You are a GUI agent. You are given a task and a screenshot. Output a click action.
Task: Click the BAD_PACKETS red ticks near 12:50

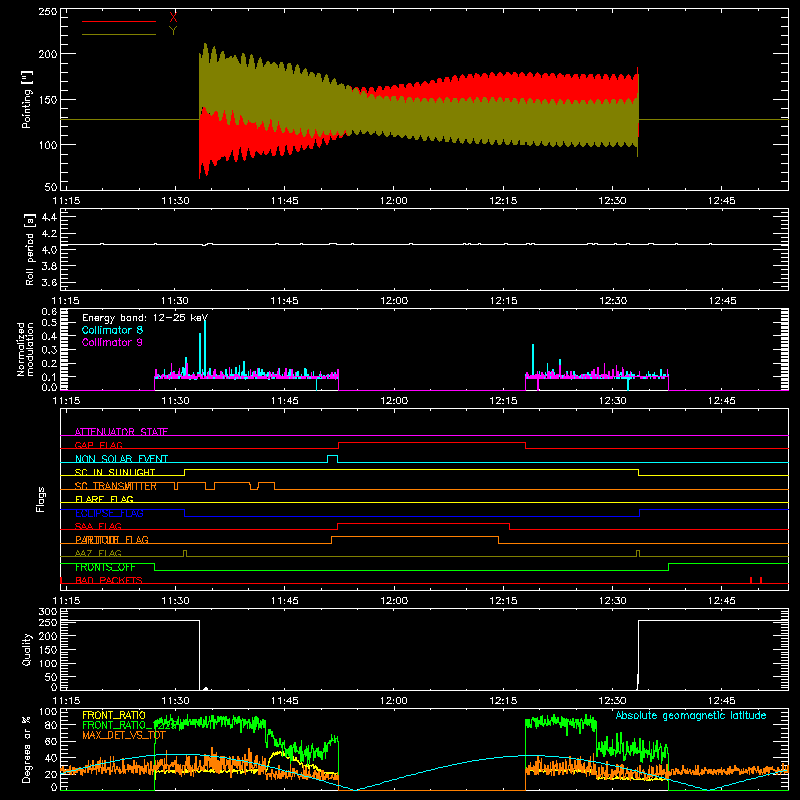(756, 580)
